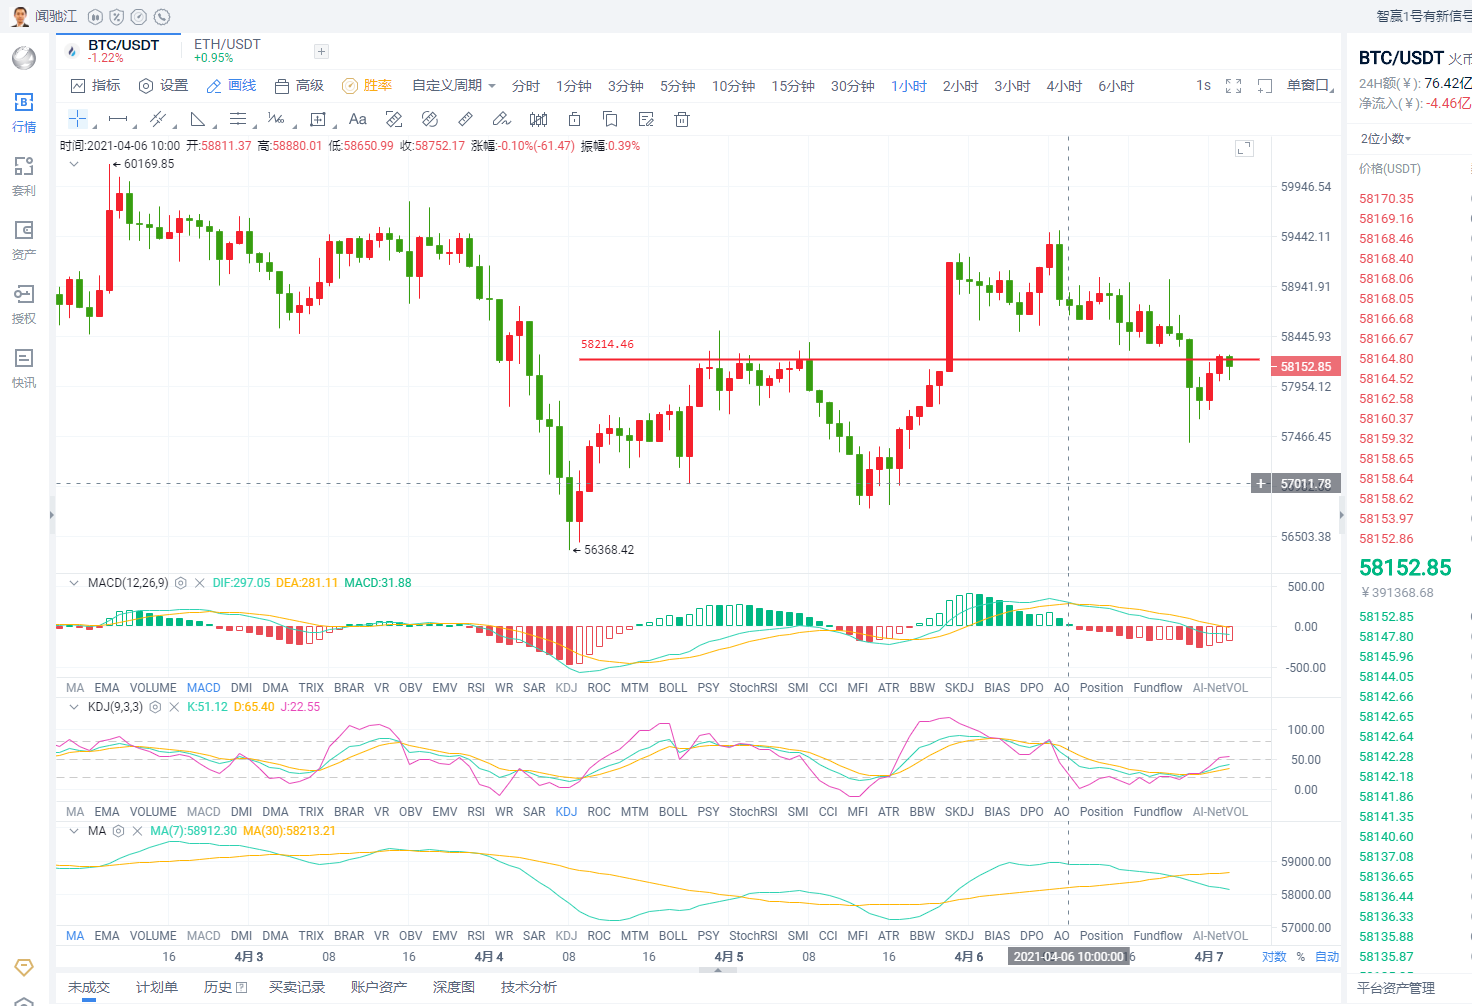Screen dimensions: 1472x1006
Task: Click the detach window icon beside fullscreen
Action: coord(1265,86)
